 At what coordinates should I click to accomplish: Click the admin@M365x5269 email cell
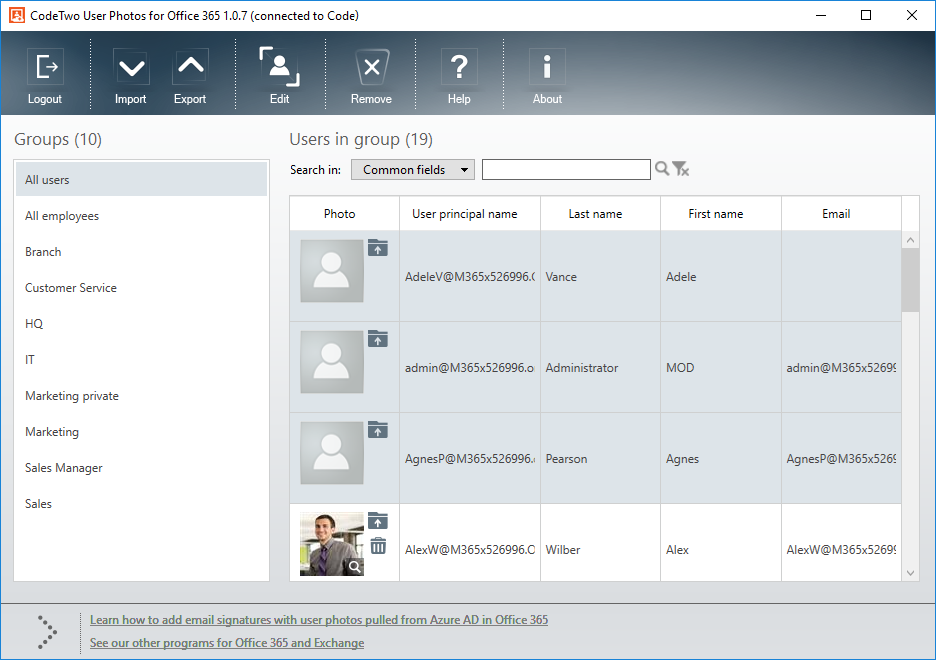[841, 368]
